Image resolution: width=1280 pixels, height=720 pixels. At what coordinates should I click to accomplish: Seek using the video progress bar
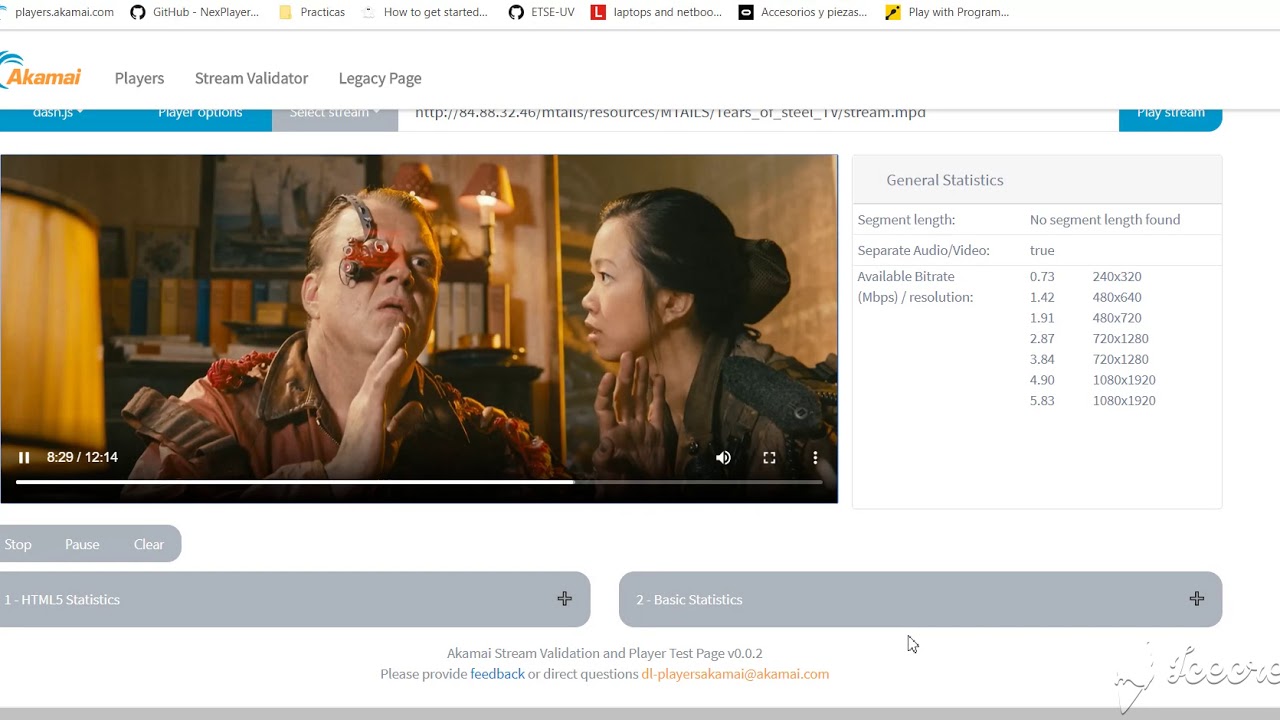click(419, 482)
